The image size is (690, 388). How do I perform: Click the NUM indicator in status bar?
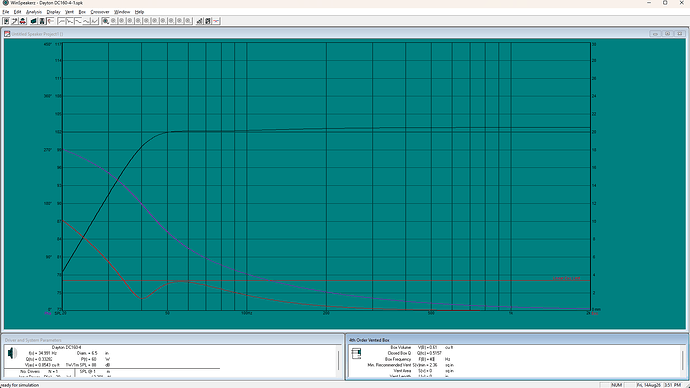617,385
